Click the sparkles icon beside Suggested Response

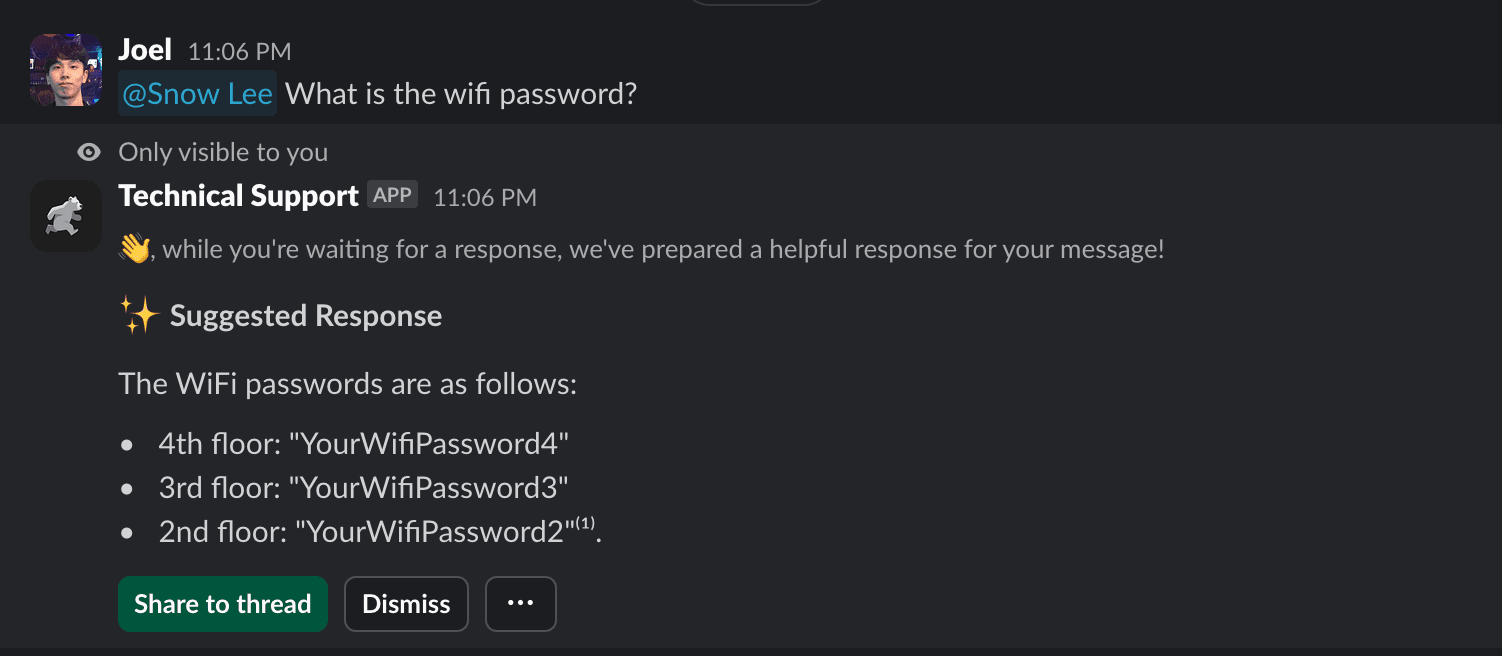(140, 315)
